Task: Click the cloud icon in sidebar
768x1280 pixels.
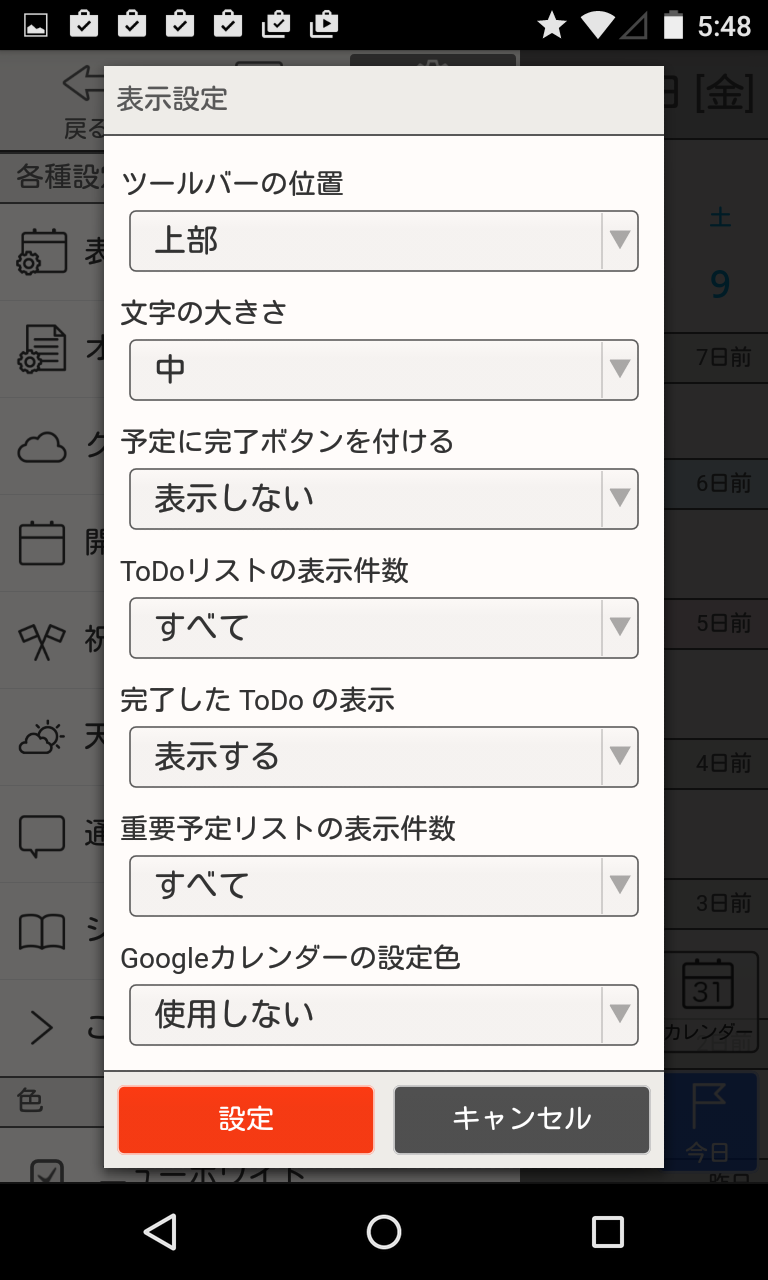Action: [x=42, y=446]
